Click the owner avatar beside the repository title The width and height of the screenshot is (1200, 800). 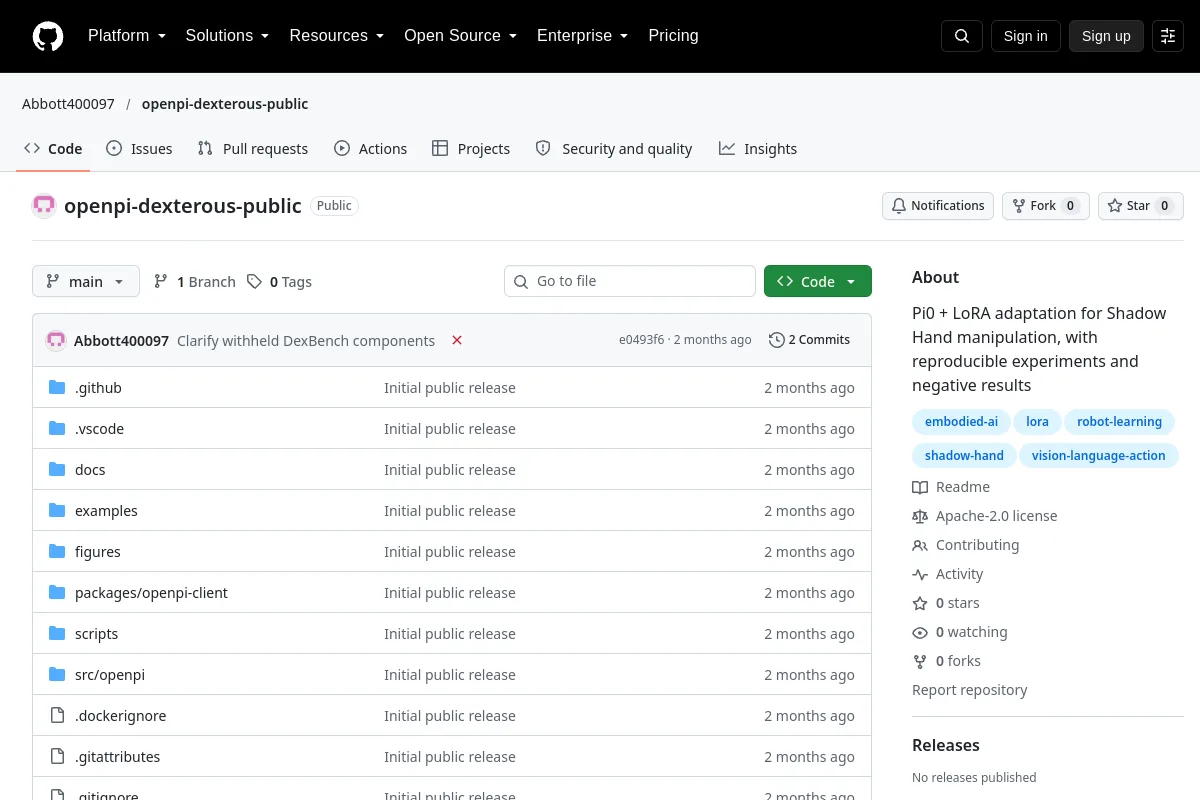coord(44,206)
